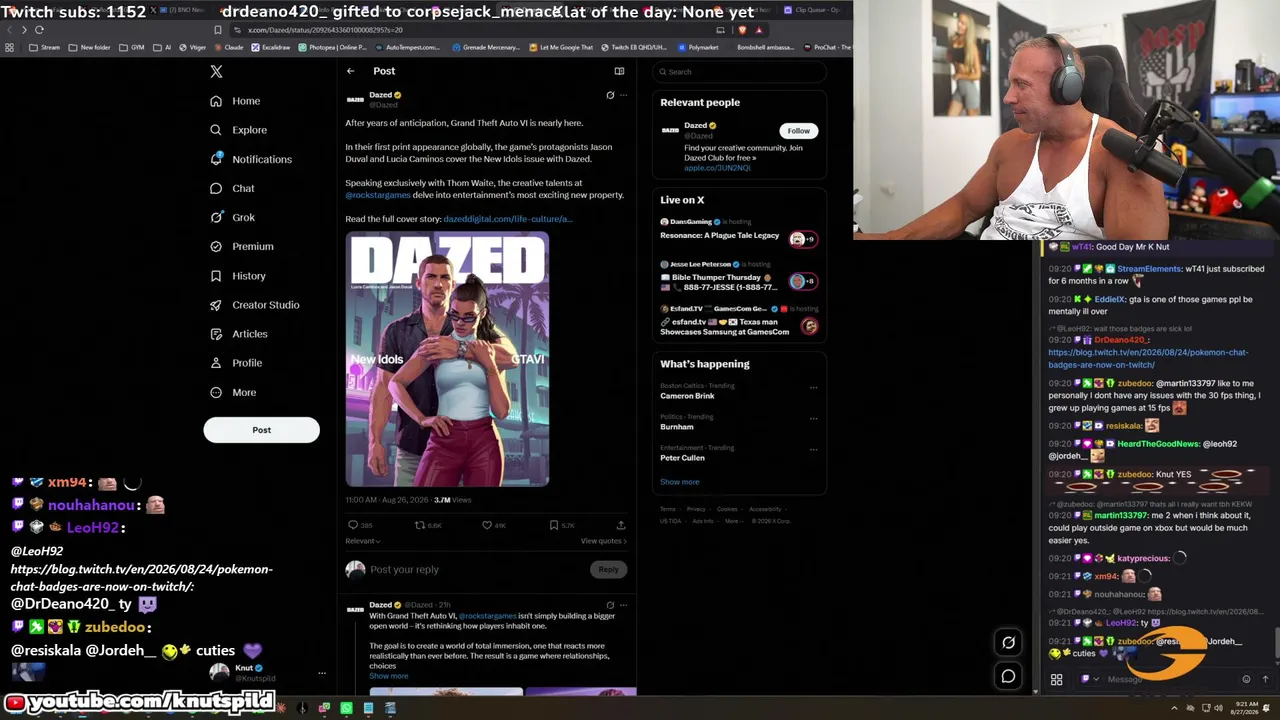Screen dimensions: 1280x720
Task: Expand the More menu in the sidebar
Action: click(x=233, y=392)
